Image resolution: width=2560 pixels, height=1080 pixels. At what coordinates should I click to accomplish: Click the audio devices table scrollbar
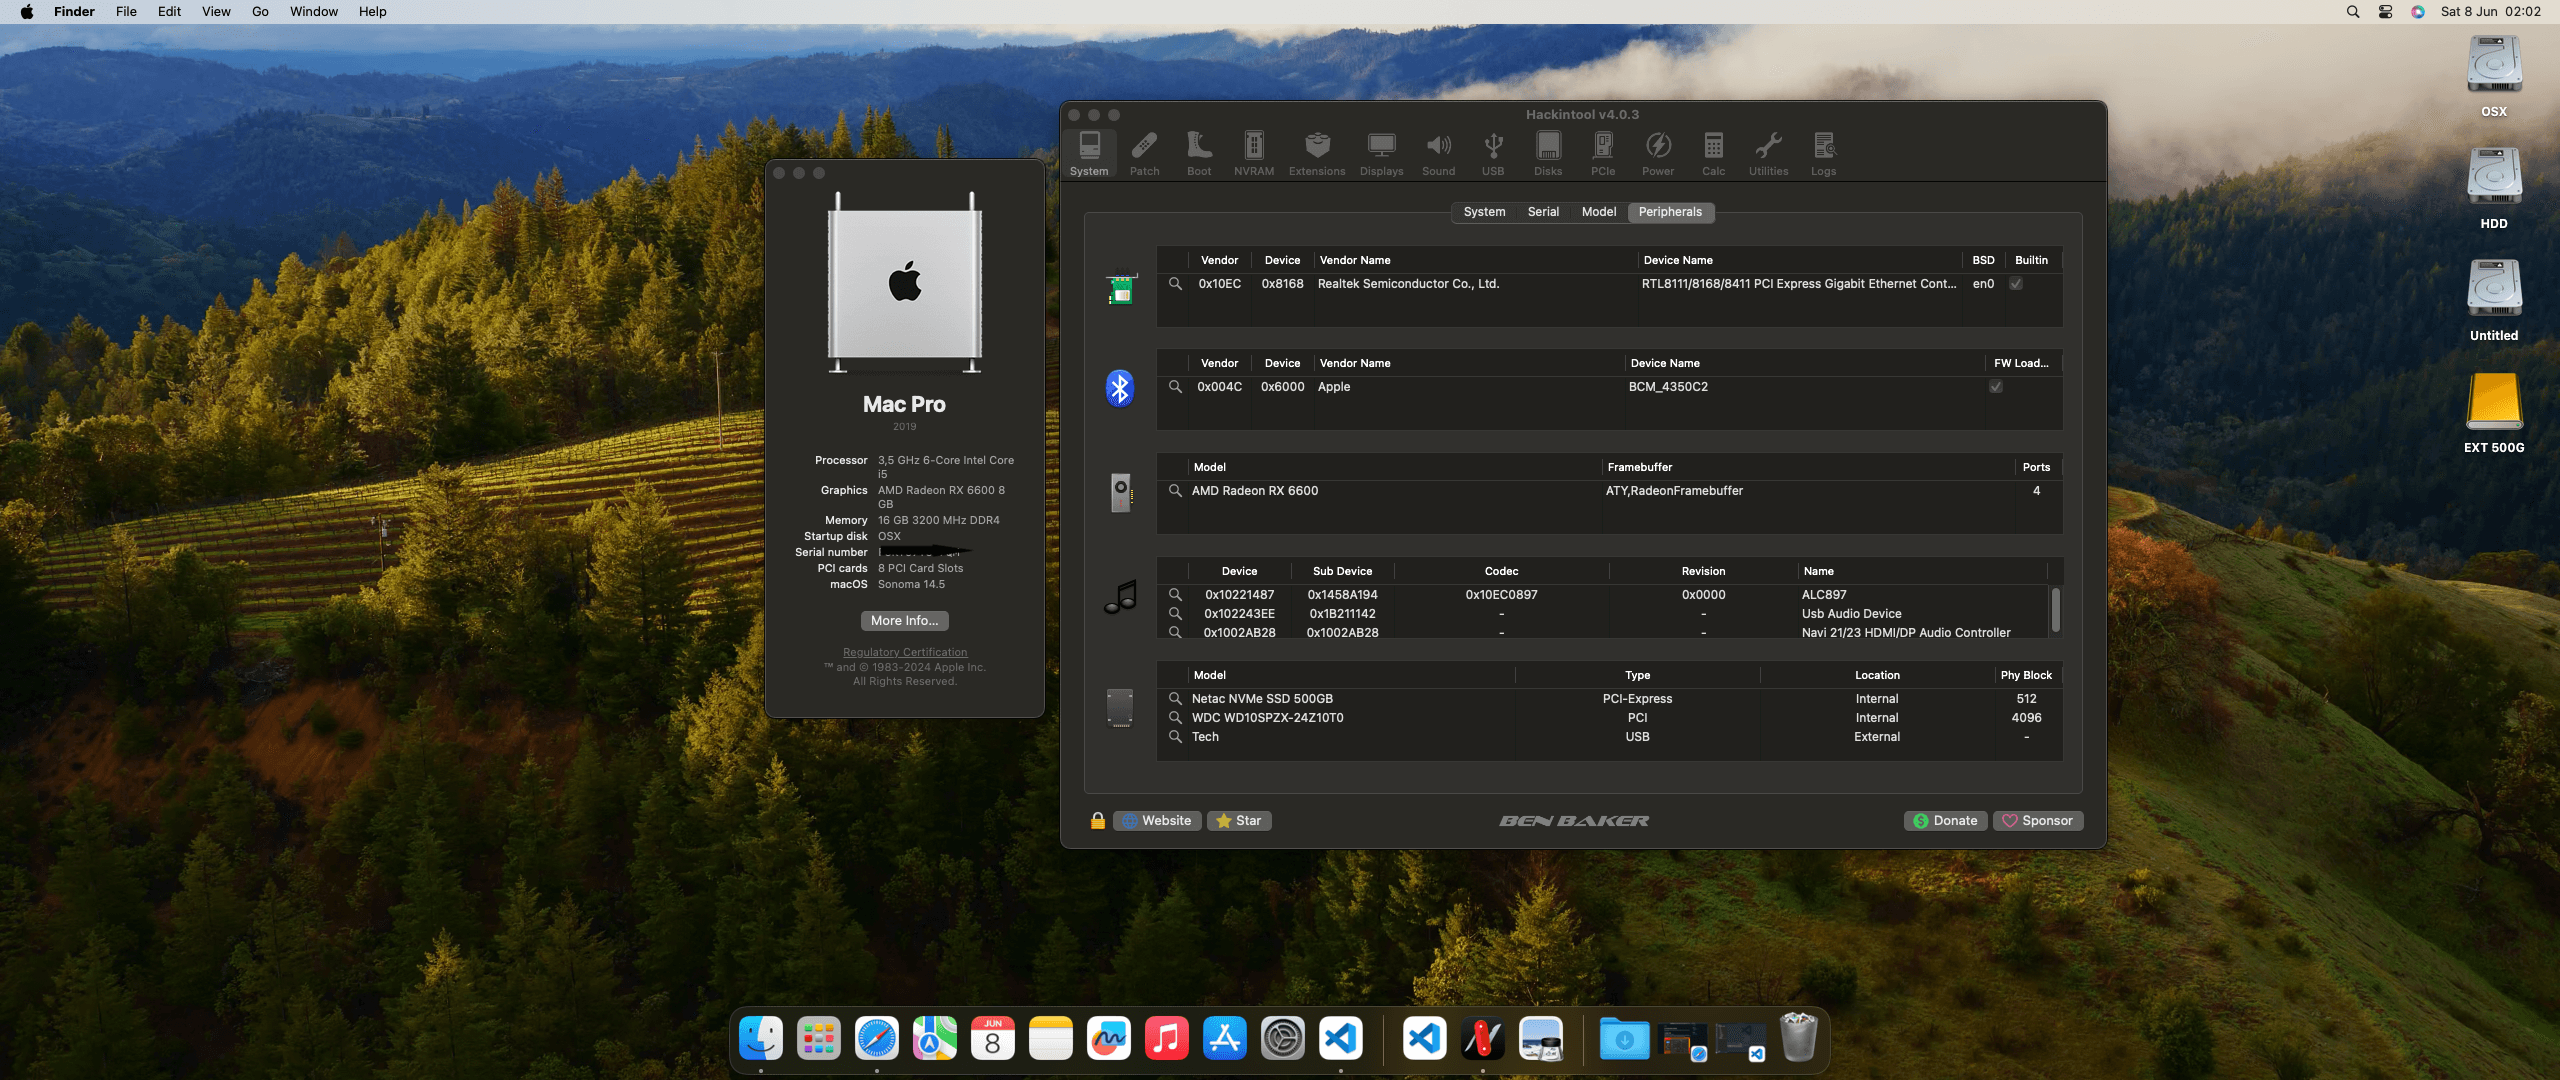click(2055, 610)
